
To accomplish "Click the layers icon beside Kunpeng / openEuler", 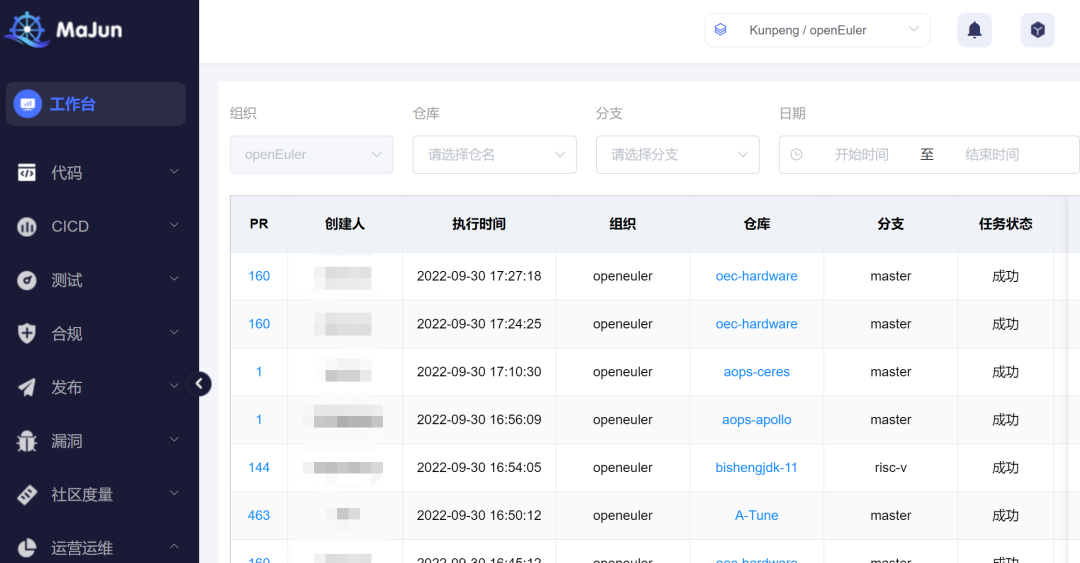I will (x=720, y=30).
